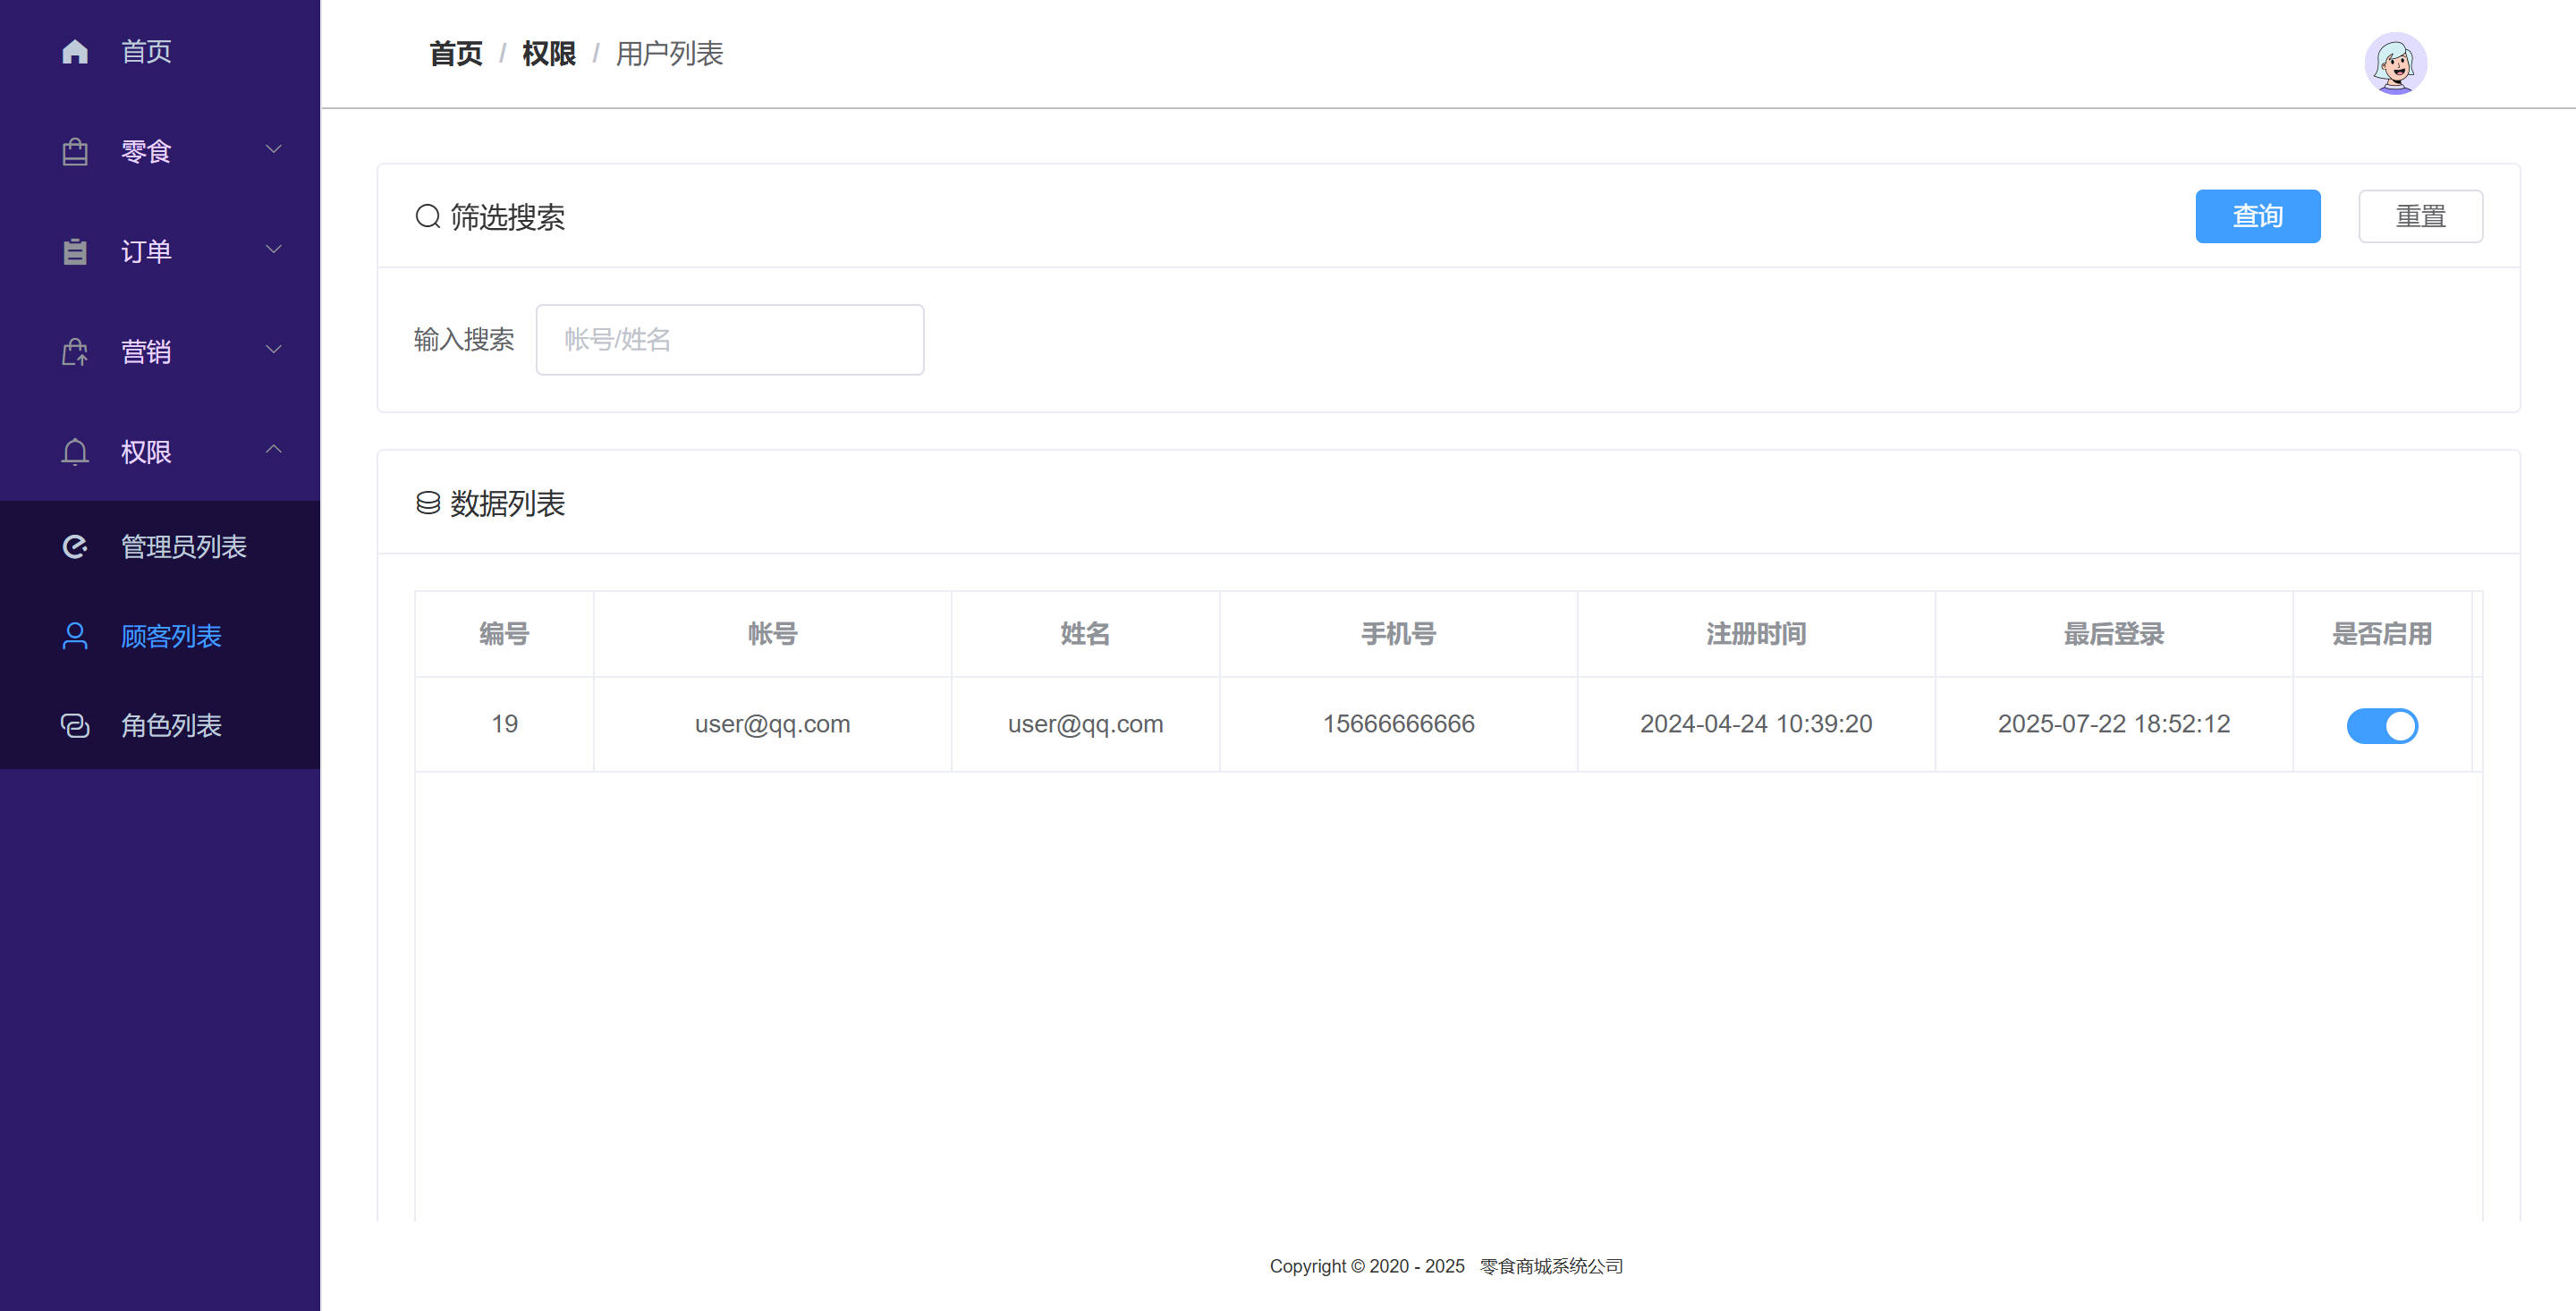Click the 编号 column header
Image resolution: width=2576 pixels, height=1311 pixels.
click(504, 634)
